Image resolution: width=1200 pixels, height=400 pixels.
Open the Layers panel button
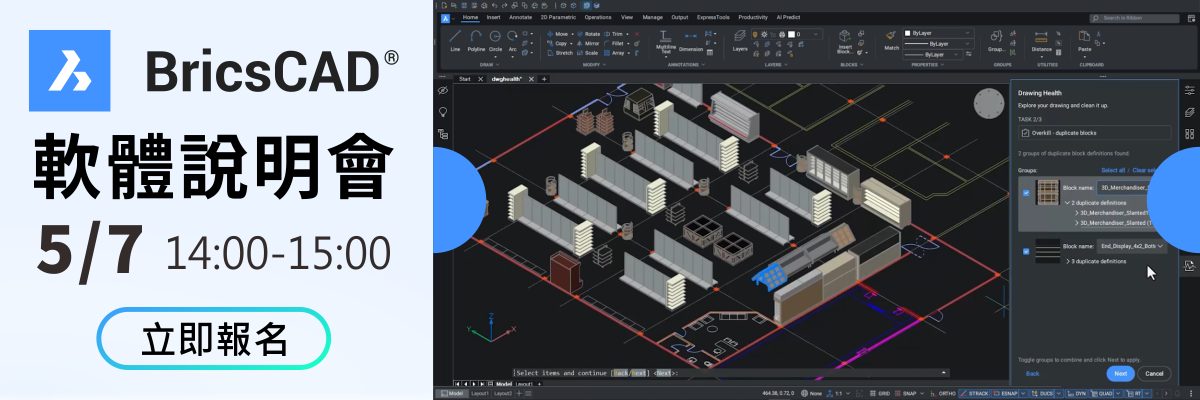pyautogui.click(x=740, y=41)
